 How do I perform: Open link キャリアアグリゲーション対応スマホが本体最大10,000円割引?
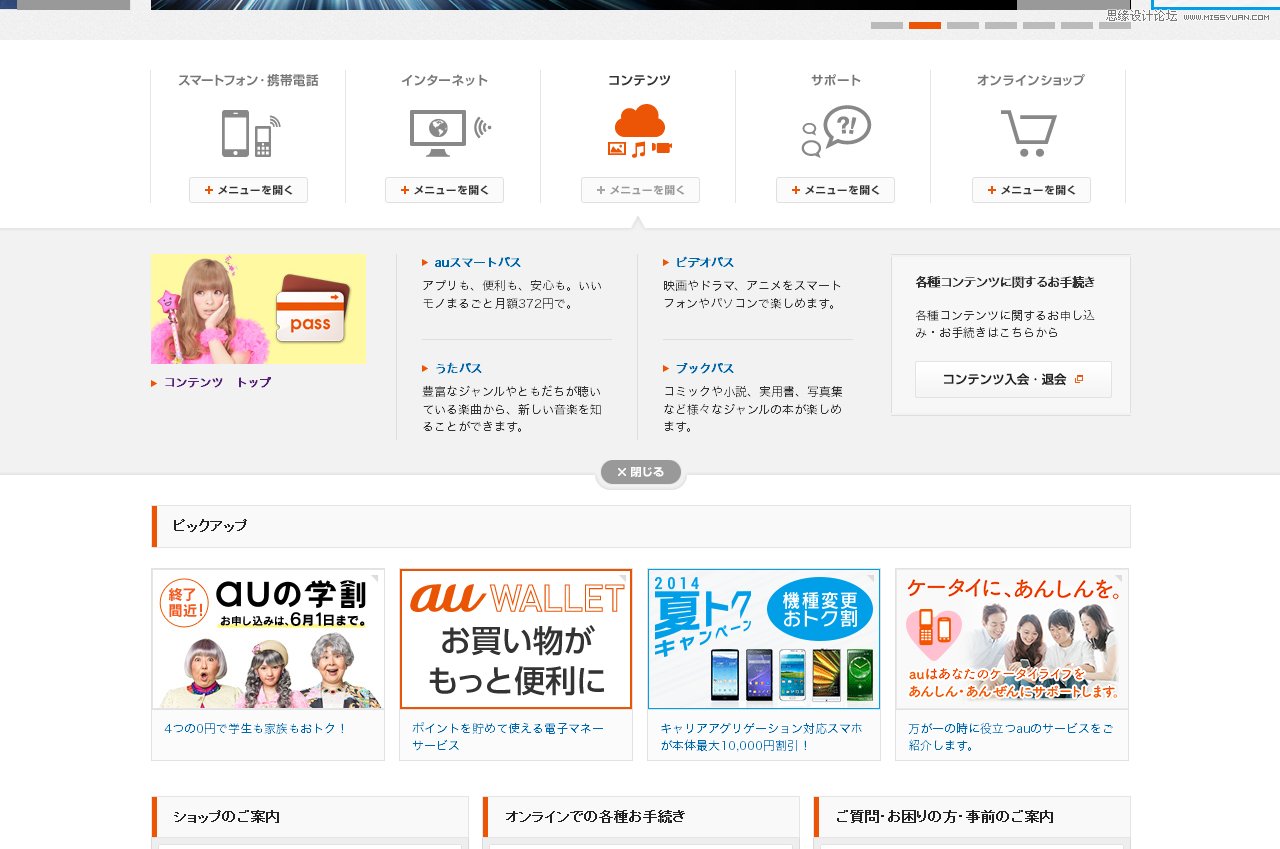(x=761, y=737)
